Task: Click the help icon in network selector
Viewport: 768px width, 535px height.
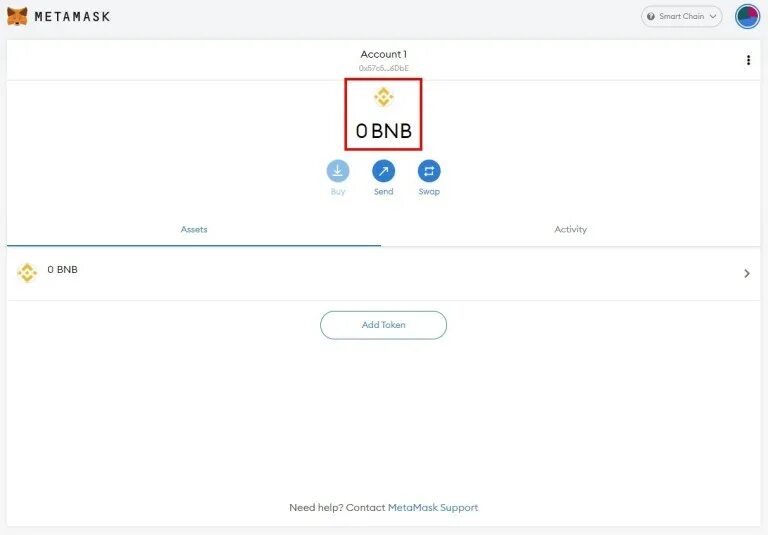Action: point(651,16)
